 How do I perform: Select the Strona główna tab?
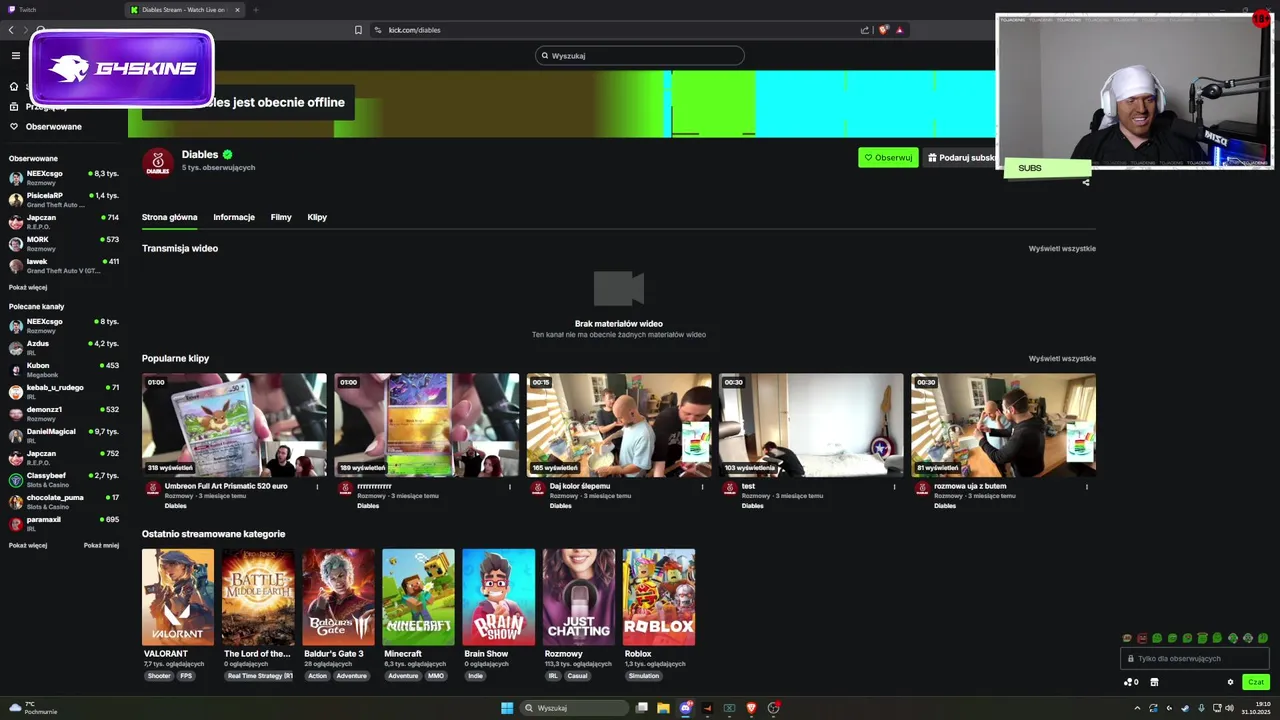tap(170, 217)
